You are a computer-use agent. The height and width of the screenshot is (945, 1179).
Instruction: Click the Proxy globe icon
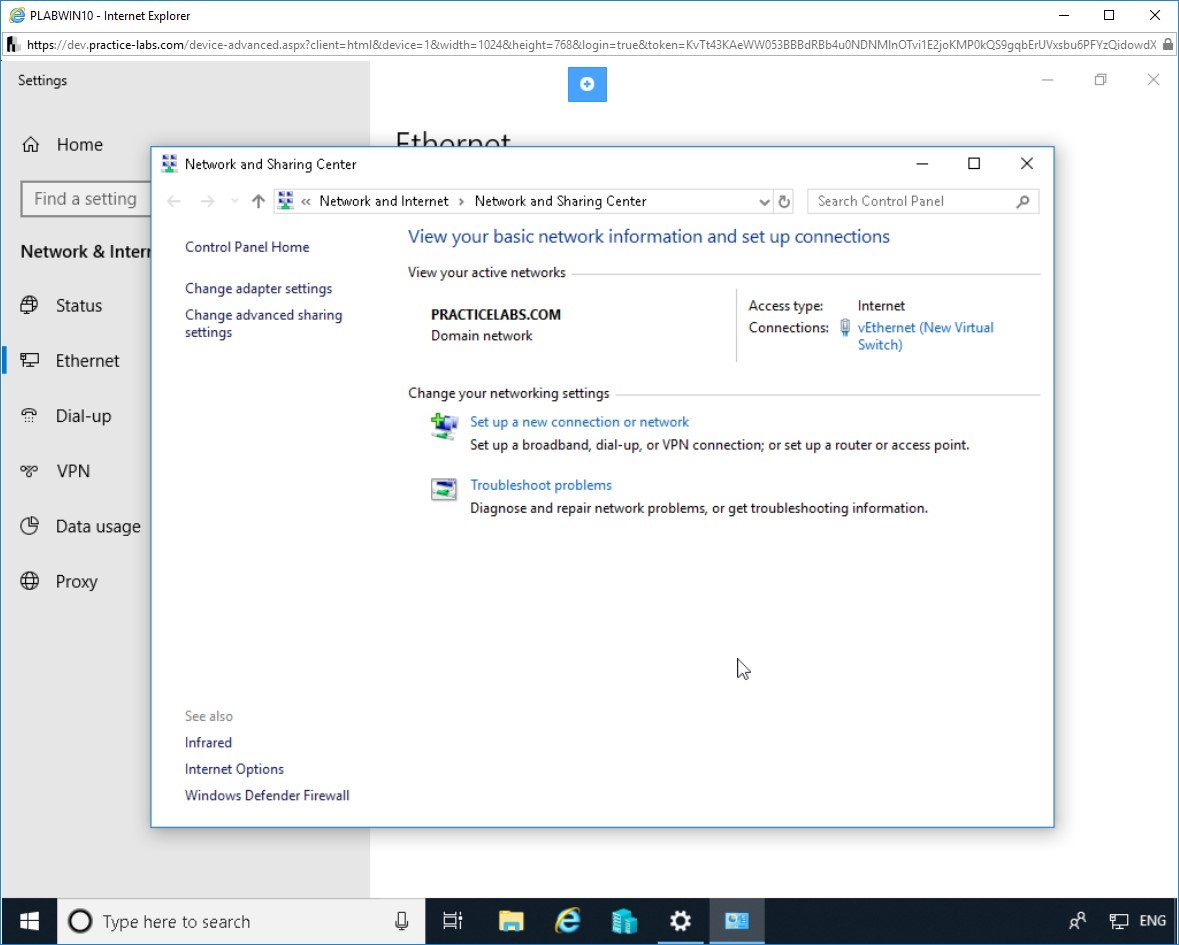click(29, 581)
